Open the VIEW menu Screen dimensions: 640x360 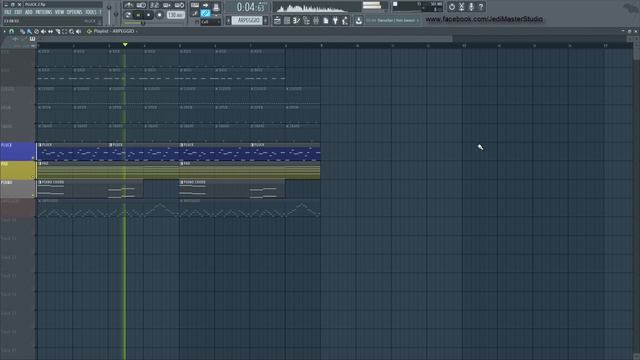click(x=60, y=12)
